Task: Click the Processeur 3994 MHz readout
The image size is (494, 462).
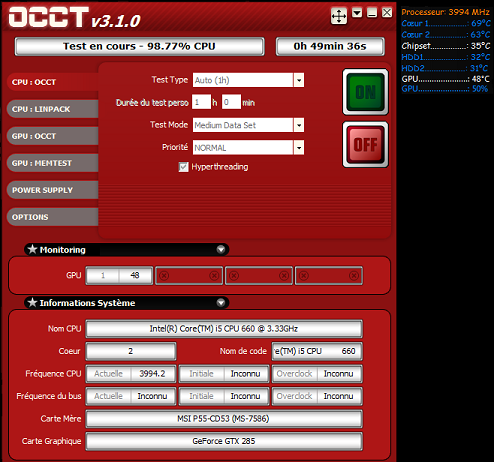Action: click(x=445, y=12)
